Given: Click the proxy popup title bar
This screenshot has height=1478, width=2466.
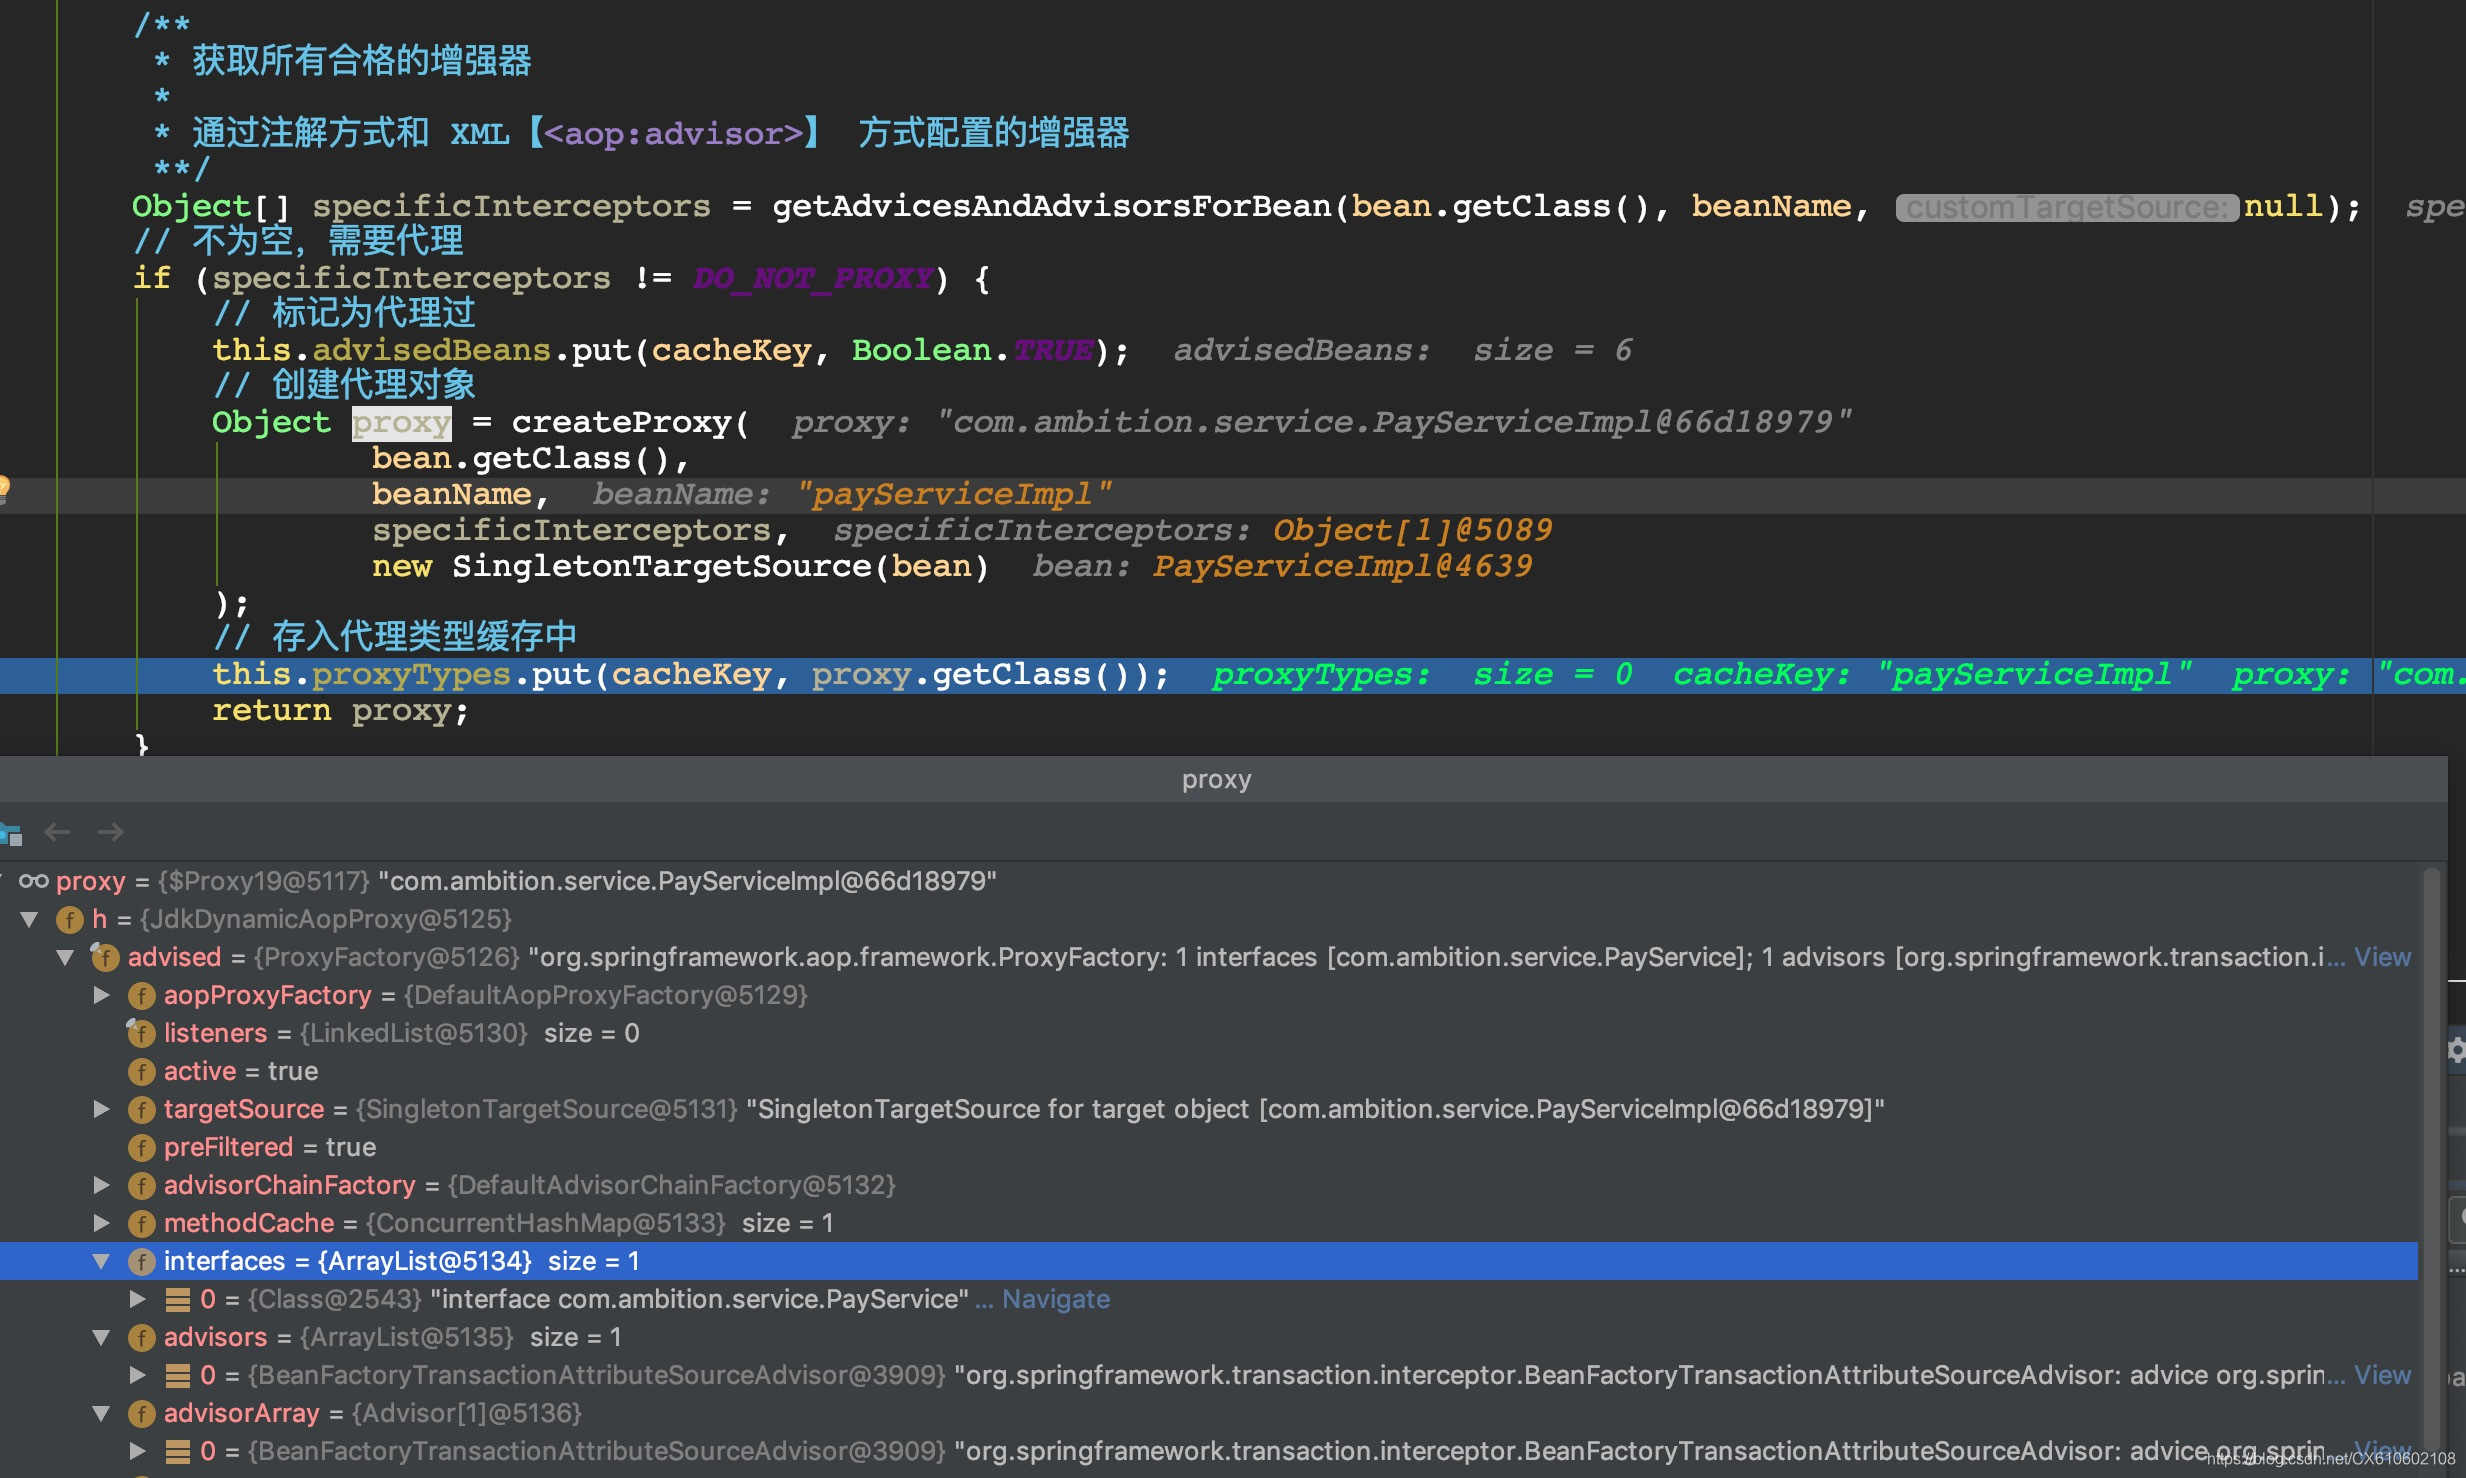Looking at the screenshot, I should pos(1223,779).
